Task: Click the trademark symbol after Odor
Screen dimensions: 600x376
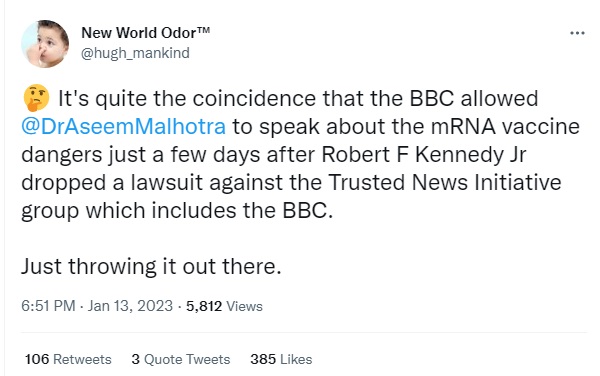Action: coord(204,30)
